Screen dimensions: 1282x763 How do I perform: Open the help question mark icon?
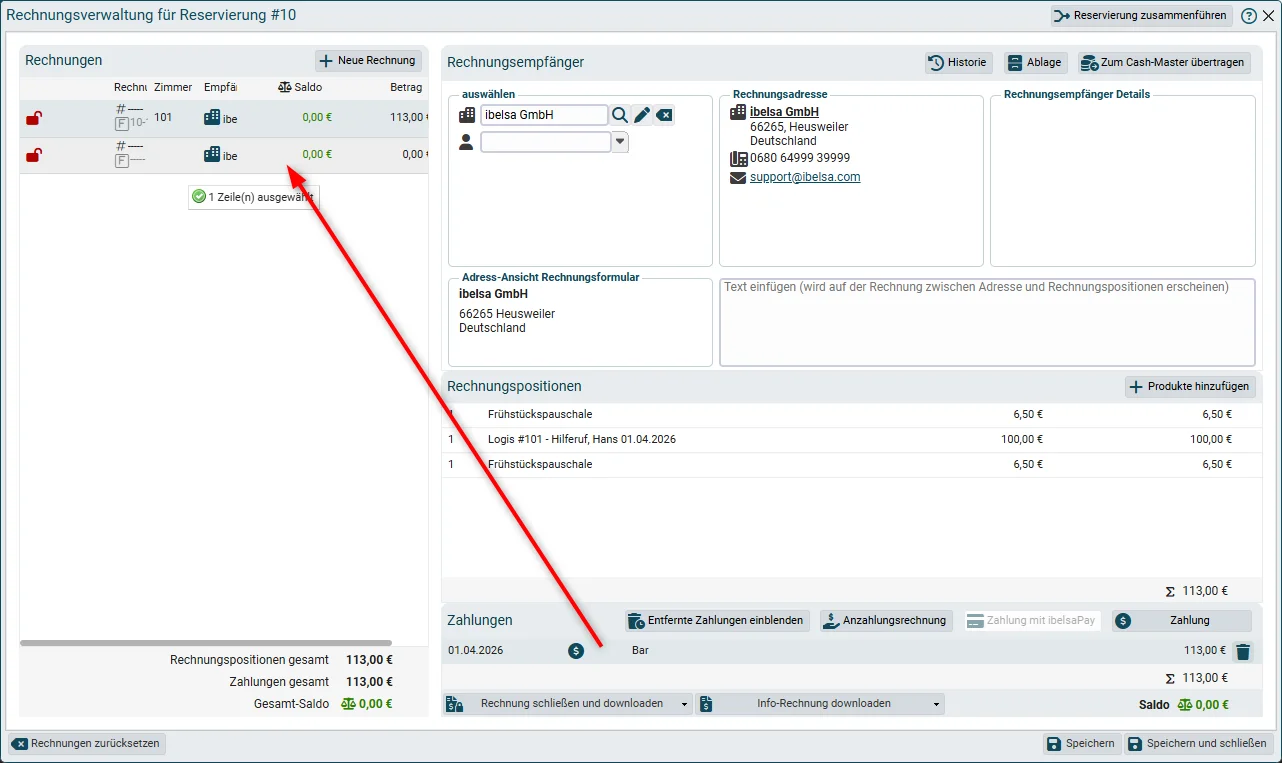tap(1249, 16)
